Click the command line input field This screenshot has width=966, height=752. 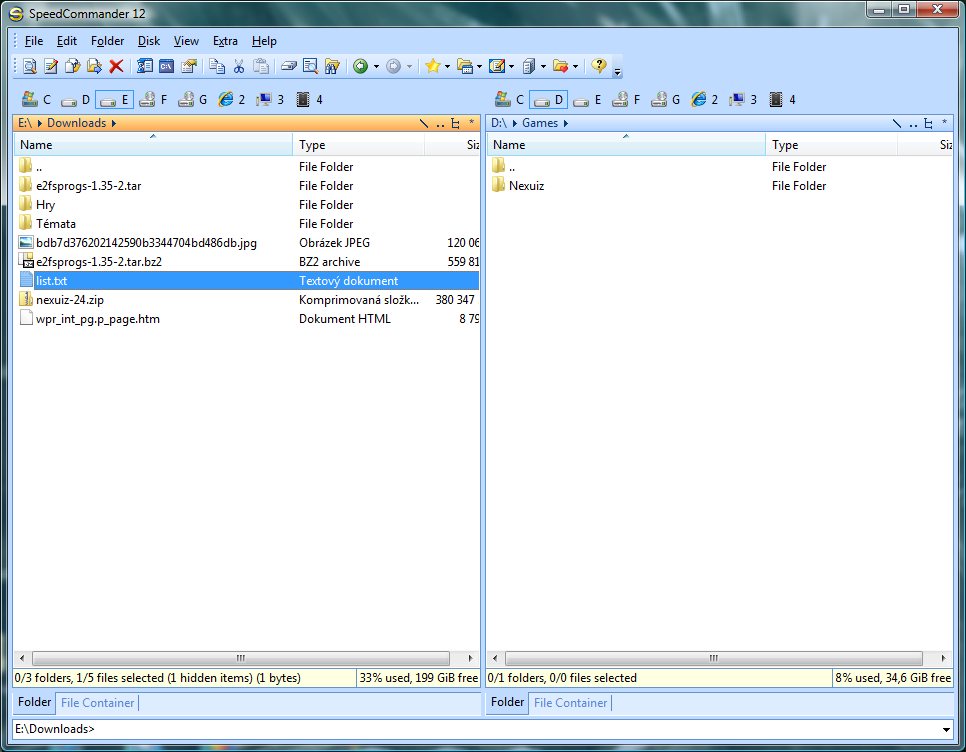[x=476, y=730]
